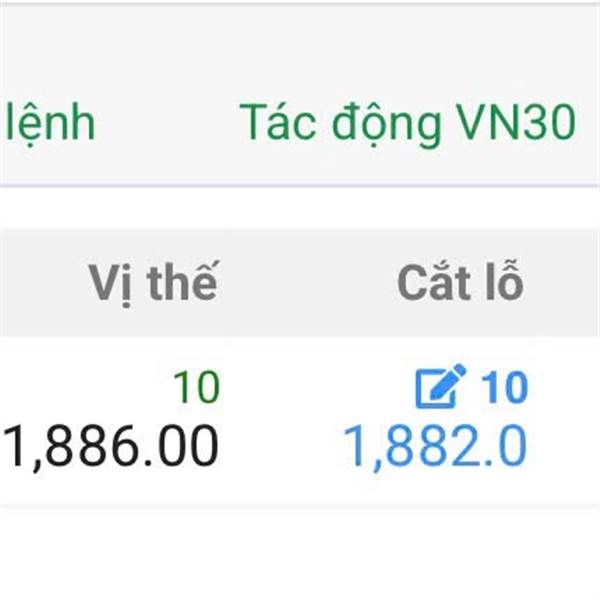
Task: Click the Cắt lỗ header label
Action: click(x=460, y=282)
